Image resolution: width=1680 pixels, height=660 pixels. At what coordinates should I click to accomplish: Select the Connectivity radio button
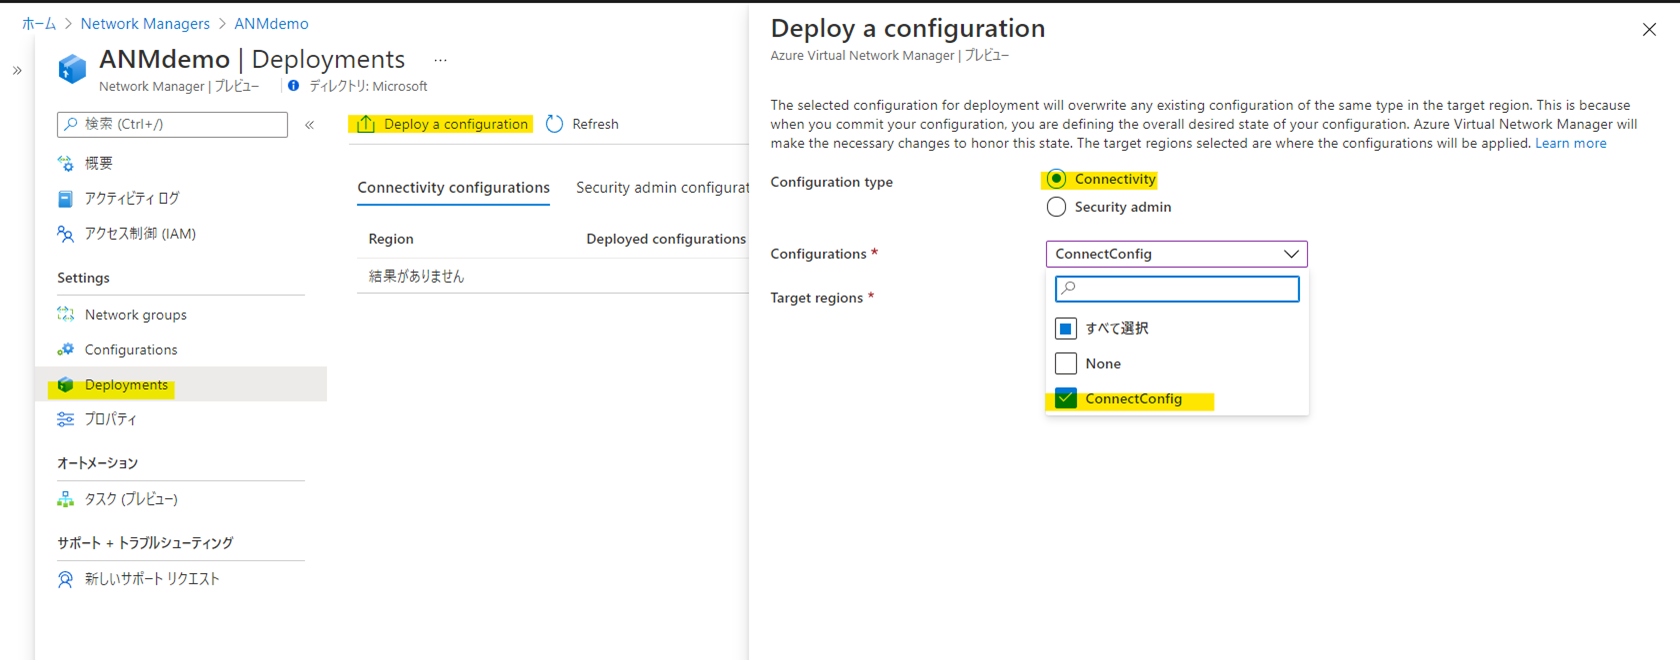[1056, 180]
